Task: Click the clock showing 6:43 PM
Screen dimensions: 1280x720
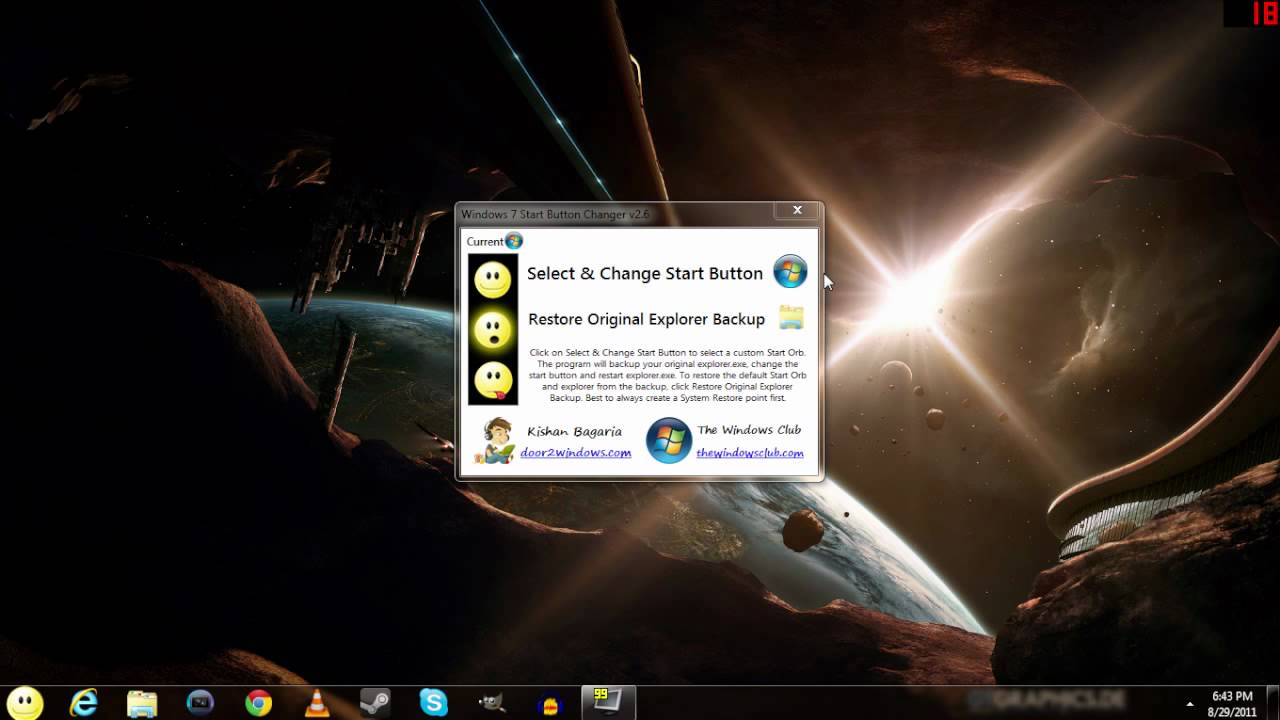Action: pos(1232,696)
